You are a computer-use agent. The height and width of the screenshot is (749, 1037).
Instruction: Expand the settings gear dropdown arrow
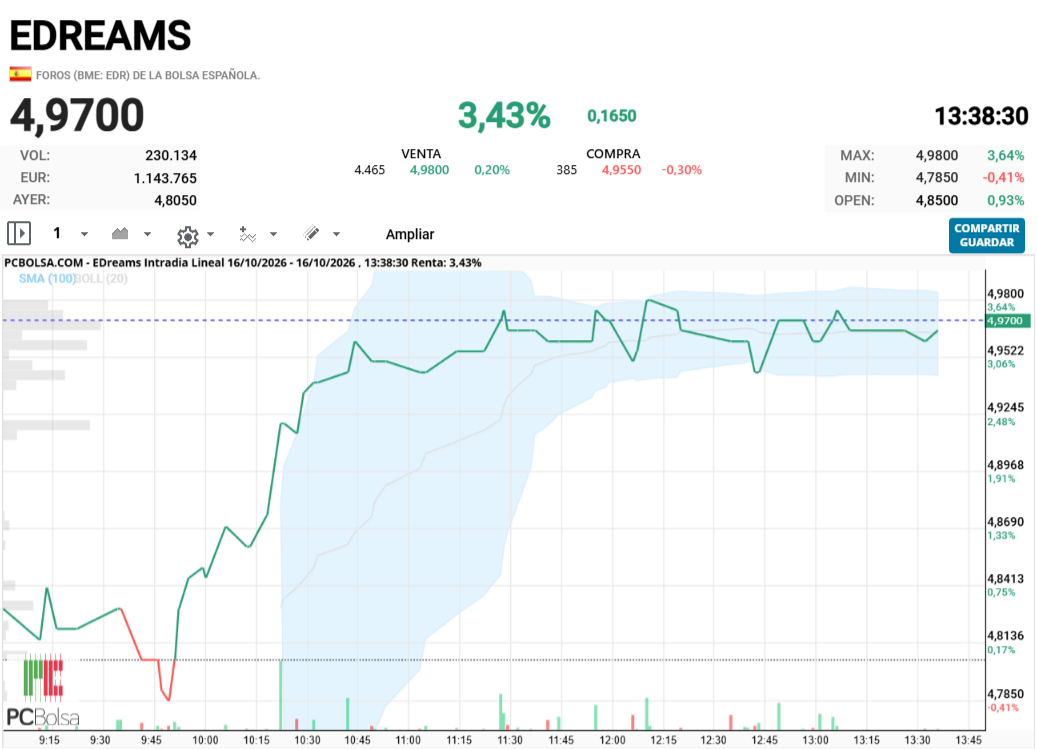coord(210,234)
